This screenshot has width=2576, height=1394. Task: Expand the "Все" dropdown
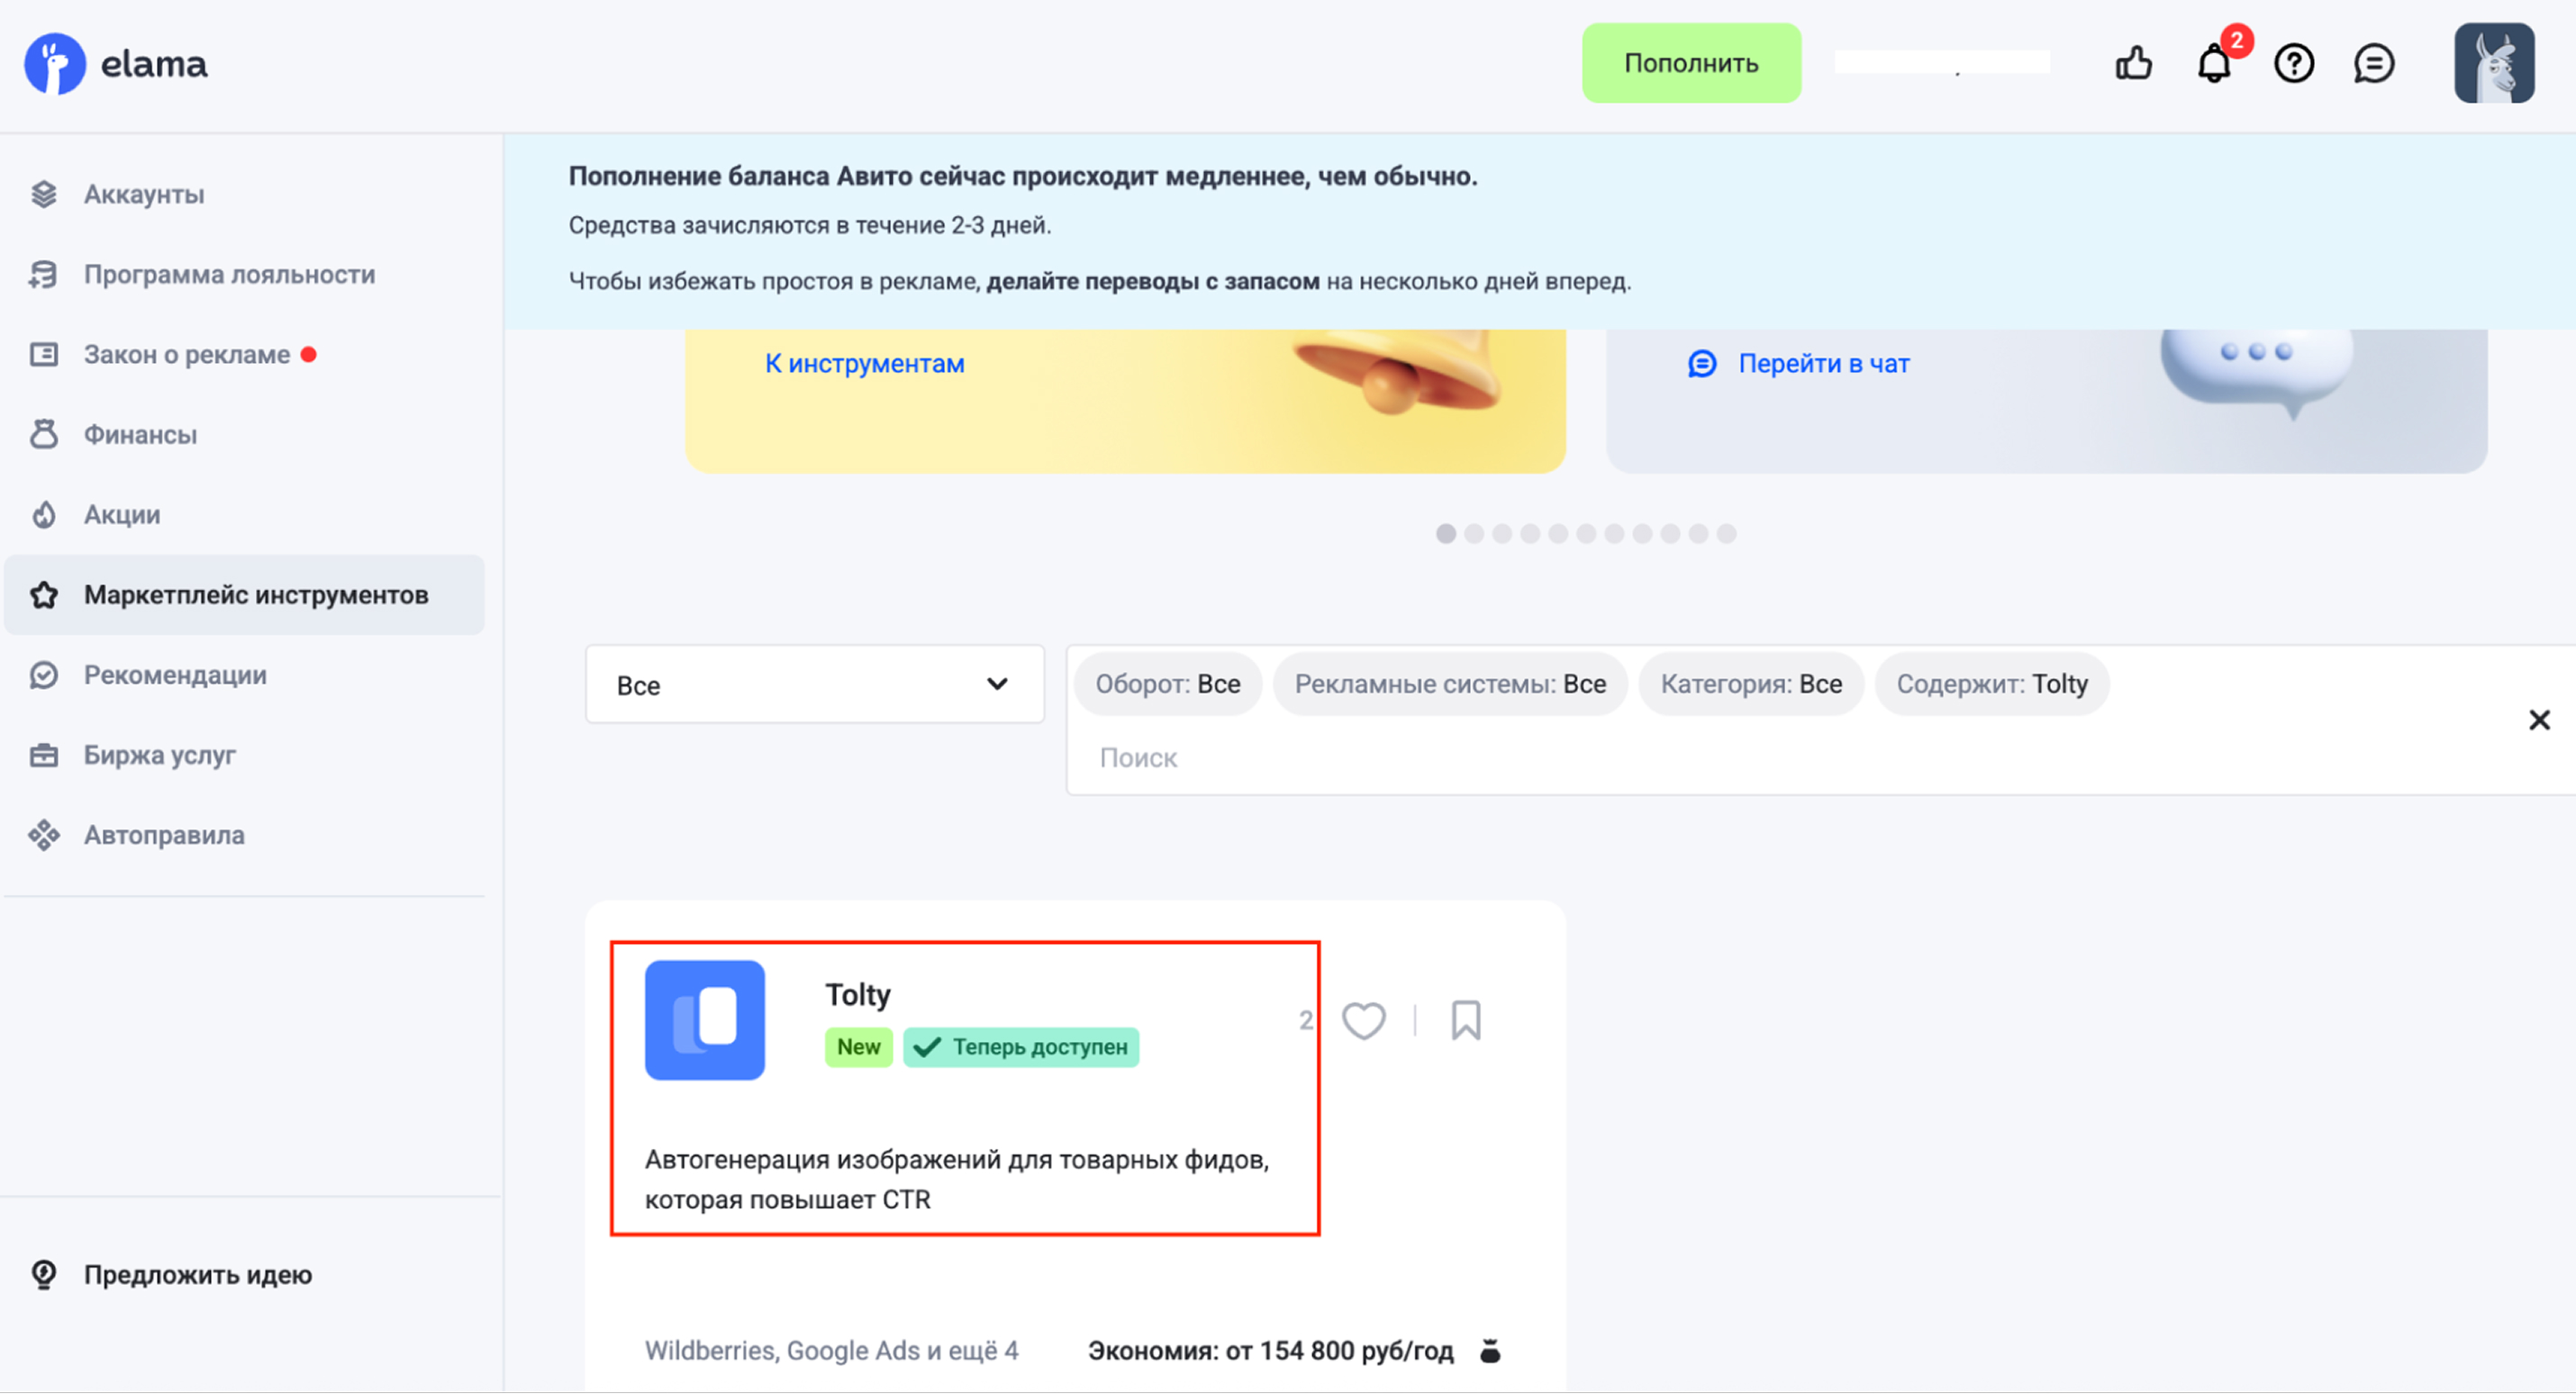pos(814,685)
